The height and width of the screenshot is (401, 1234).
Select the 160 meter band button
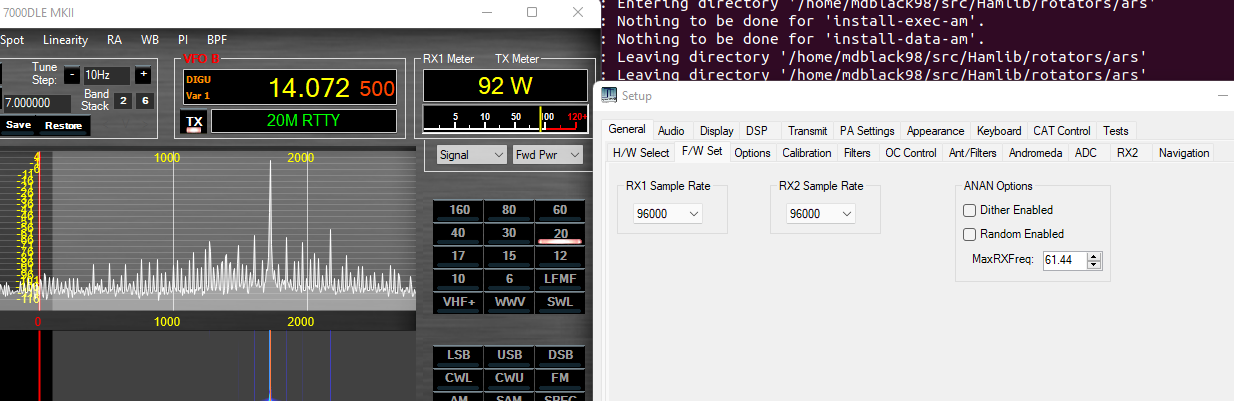pyautogui.click(x=458, y=210)
